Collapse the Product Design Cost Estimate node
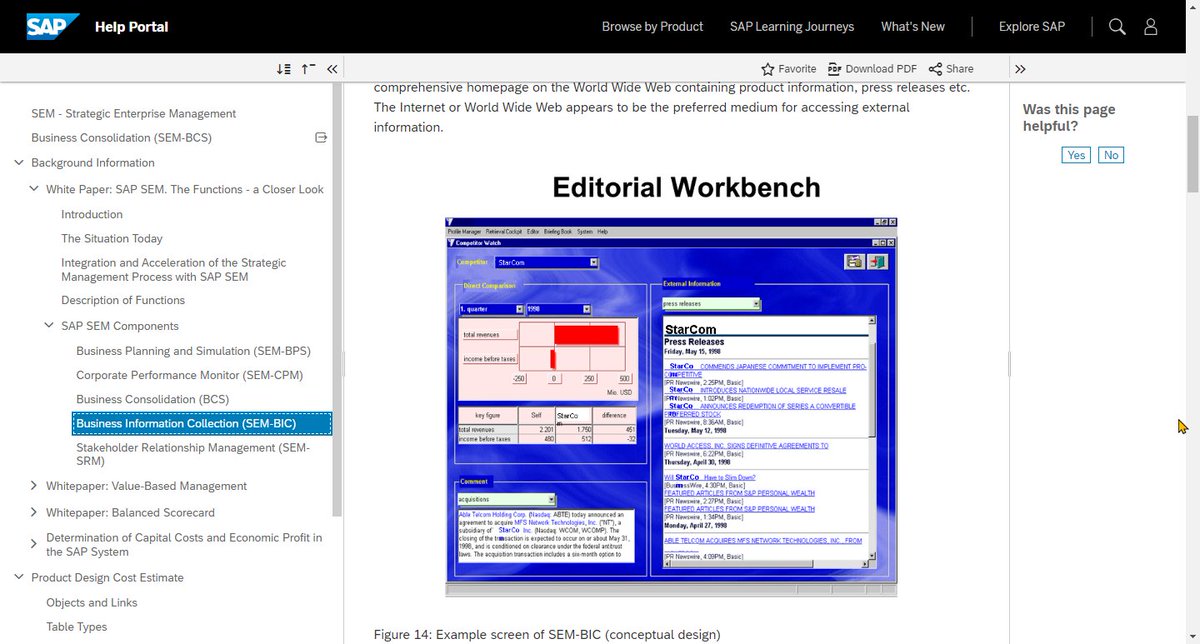1200x644 pixels. [x=19, y=577]
